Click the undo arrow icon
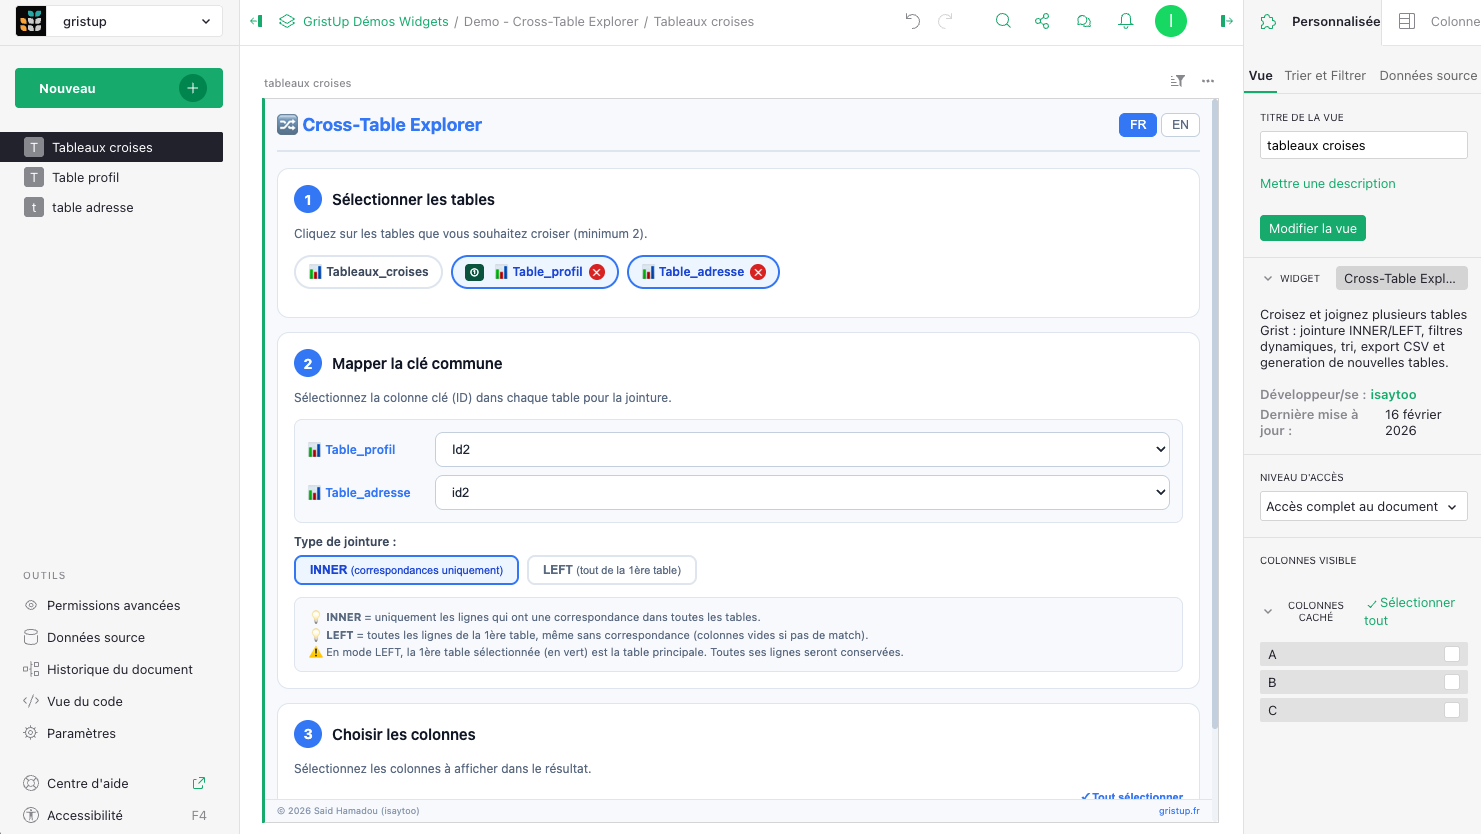Screen dimensions: 1481x834 [912, 21]
